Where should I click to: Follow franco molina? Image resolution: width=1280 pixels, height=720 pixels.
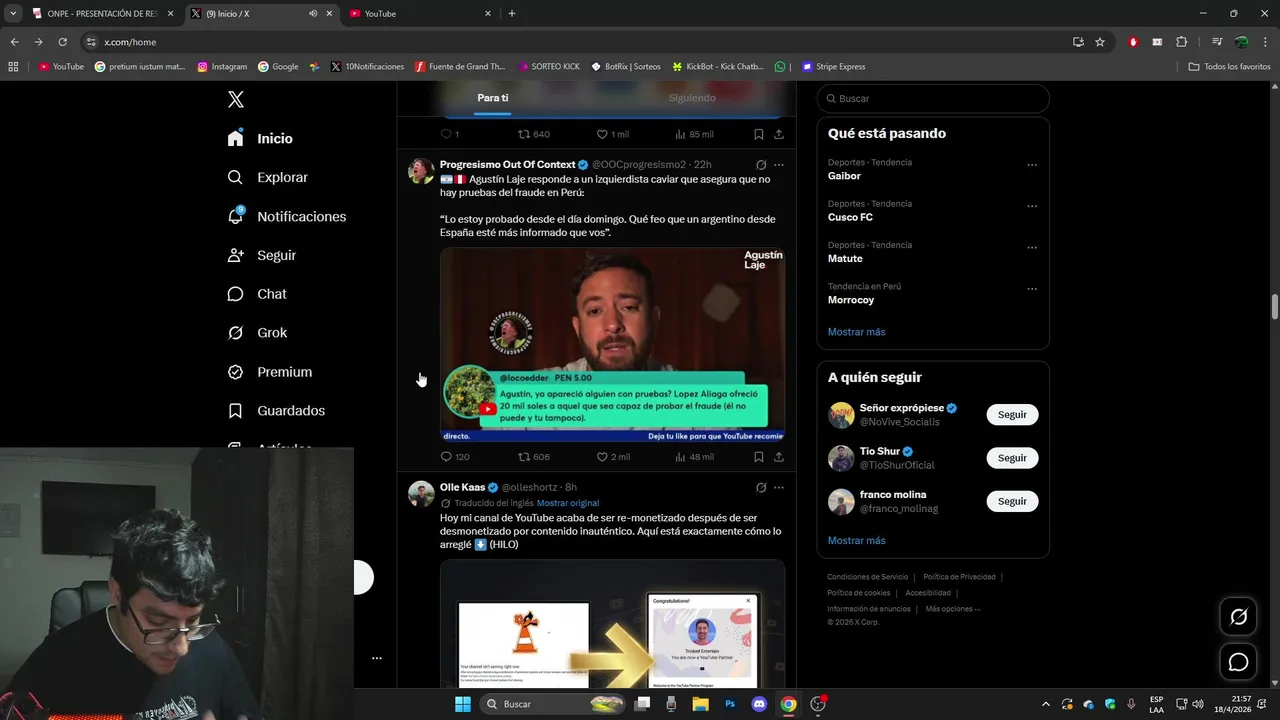coord(1012,501)
